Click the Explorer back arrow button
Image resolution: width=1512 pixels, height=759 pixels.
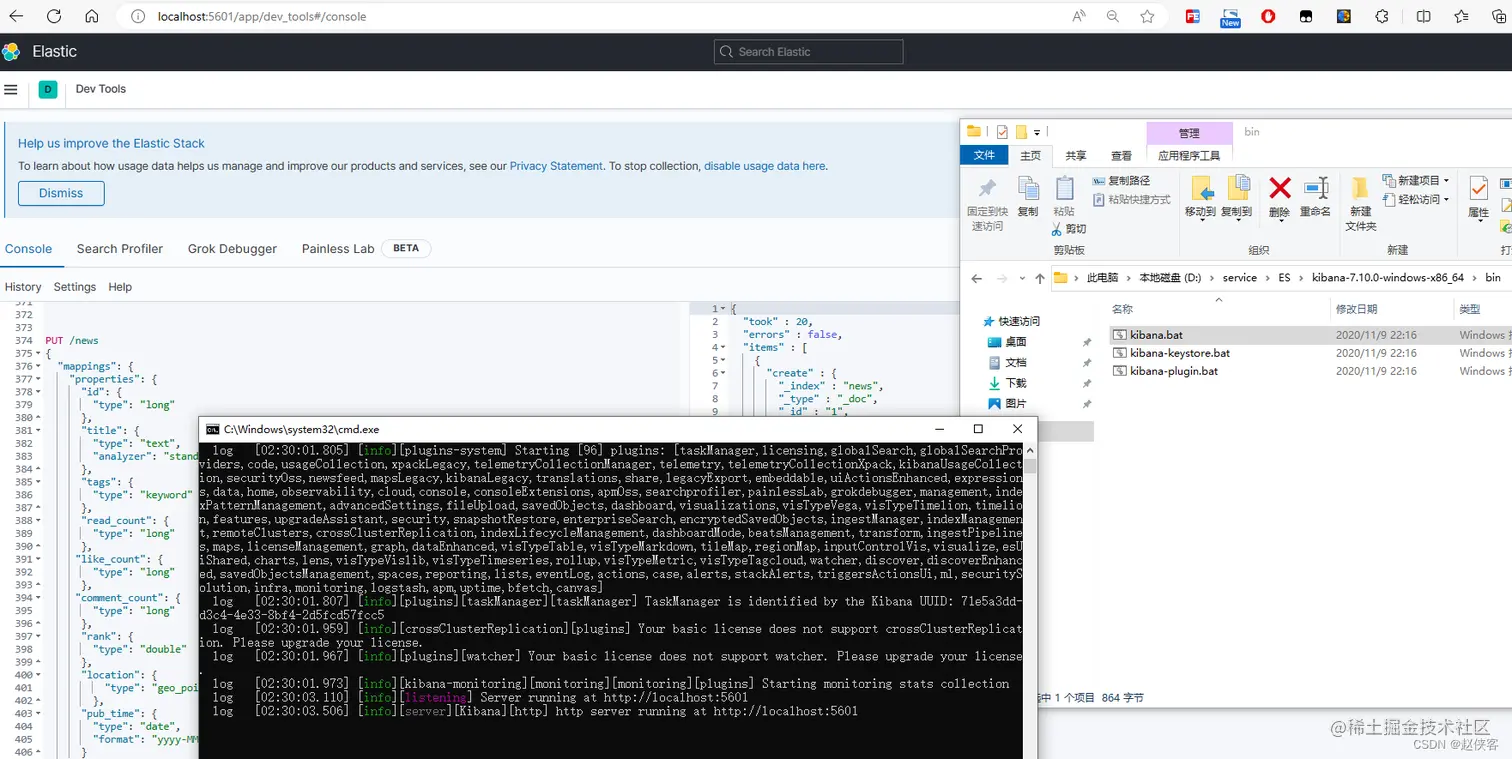pos(977,278)
